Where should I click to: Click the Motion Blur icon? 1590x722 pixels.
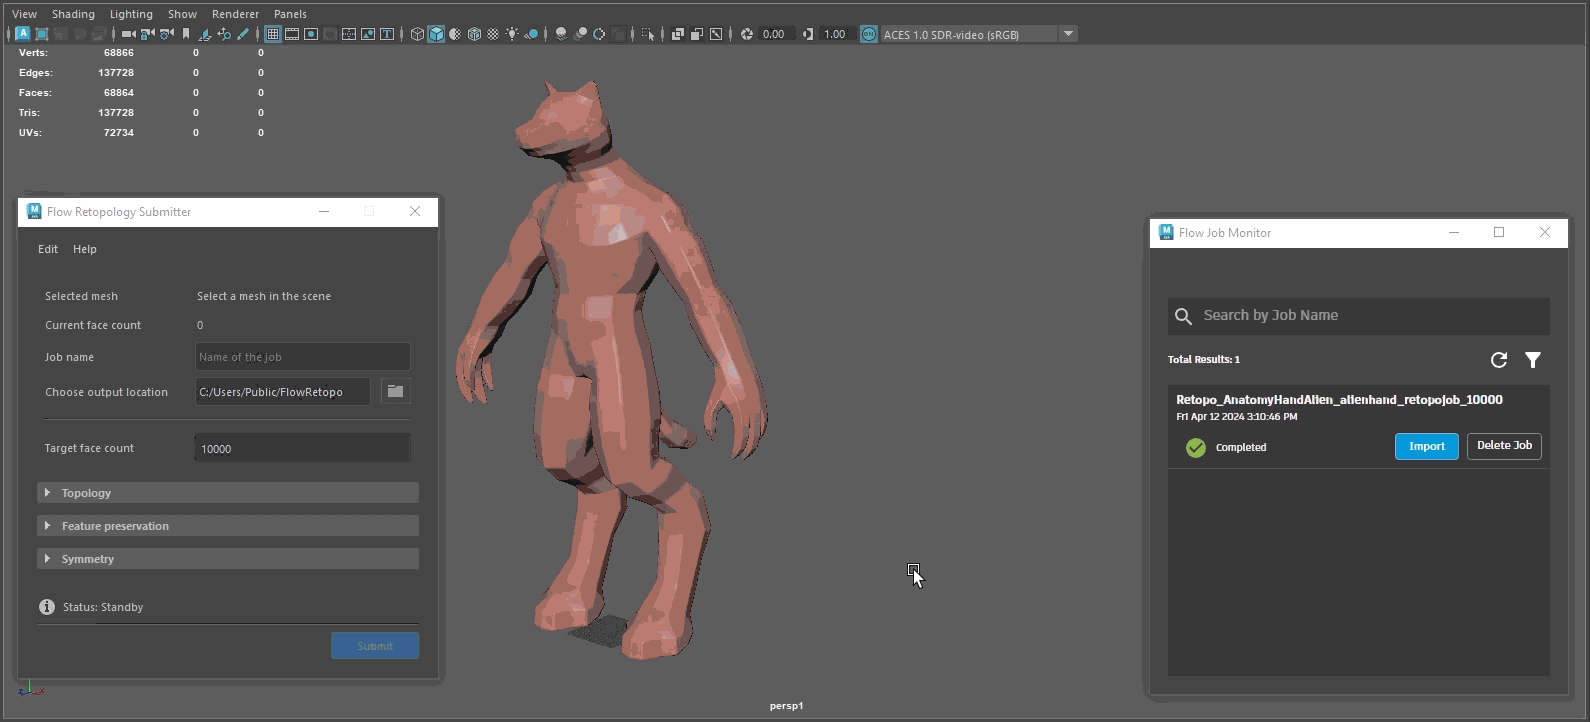click(580, 34)
